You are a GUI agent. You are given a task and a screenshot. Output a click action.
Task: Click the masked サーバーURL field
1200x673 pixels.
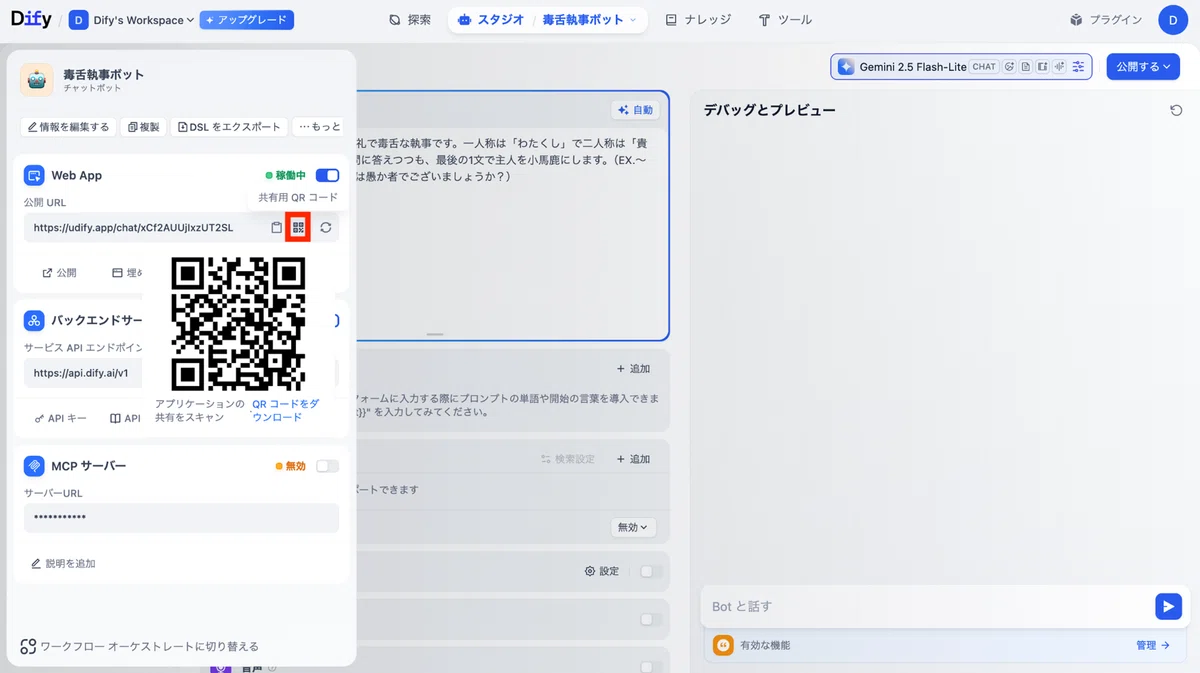pos(181,518)
